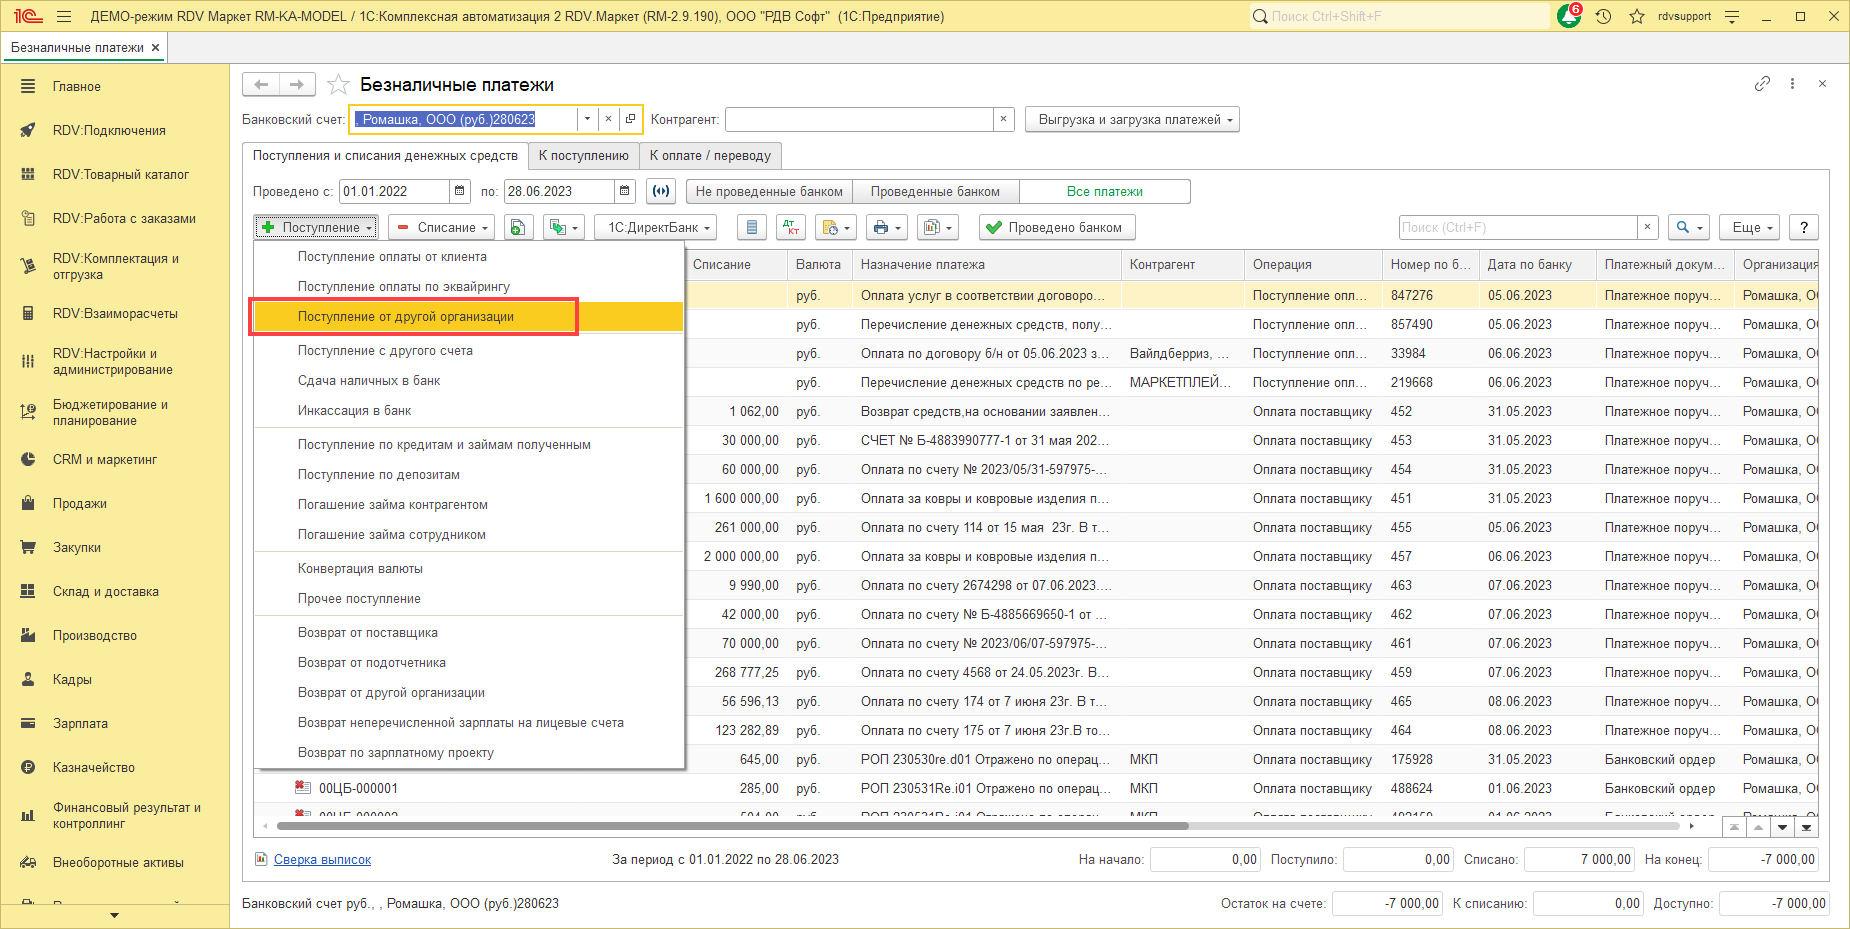Click the get-link chain icon

point(1762,84)
